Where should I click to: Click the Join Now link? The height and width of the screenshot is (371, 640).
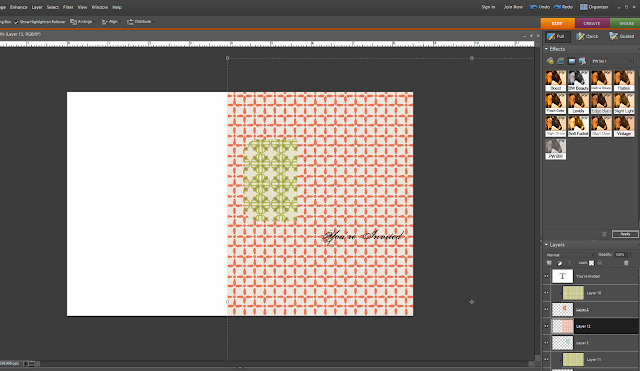(x=513, y=7)
